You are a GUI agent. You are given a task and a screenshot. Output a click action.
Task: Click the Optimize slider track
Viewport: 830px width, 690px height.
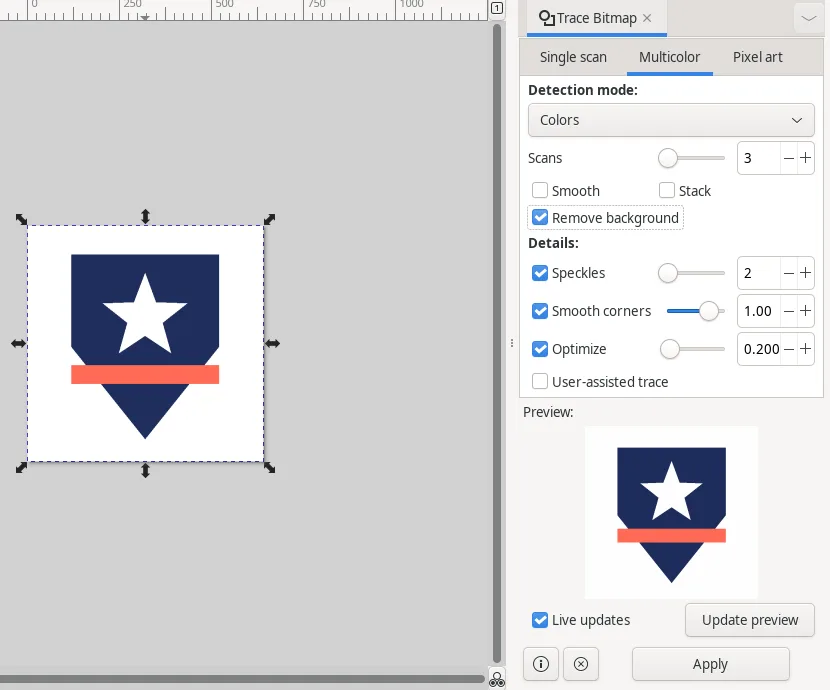coord(692,349)
